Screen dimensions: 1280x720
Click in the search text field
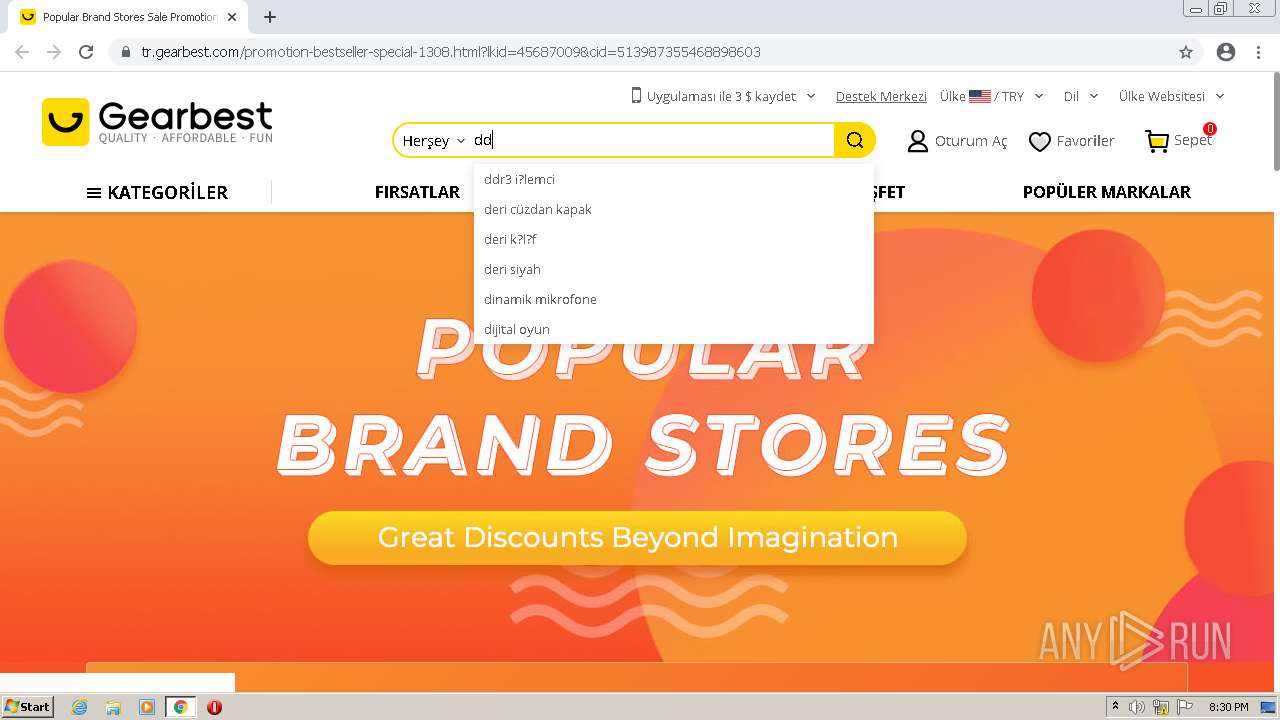[651, 141]
